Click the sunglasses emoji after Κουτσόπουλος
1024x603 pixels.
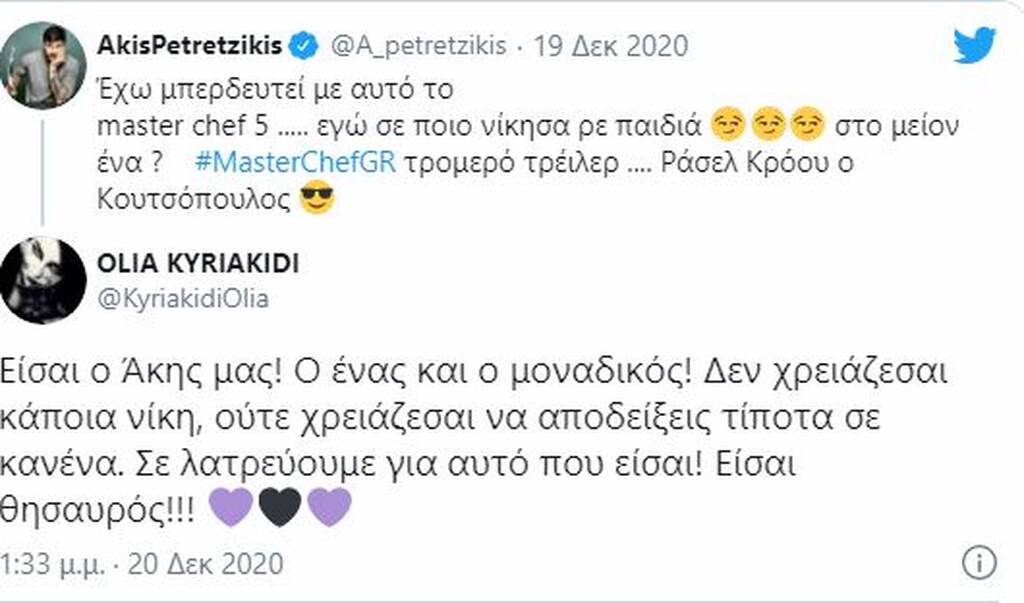[x=317, y=199]
